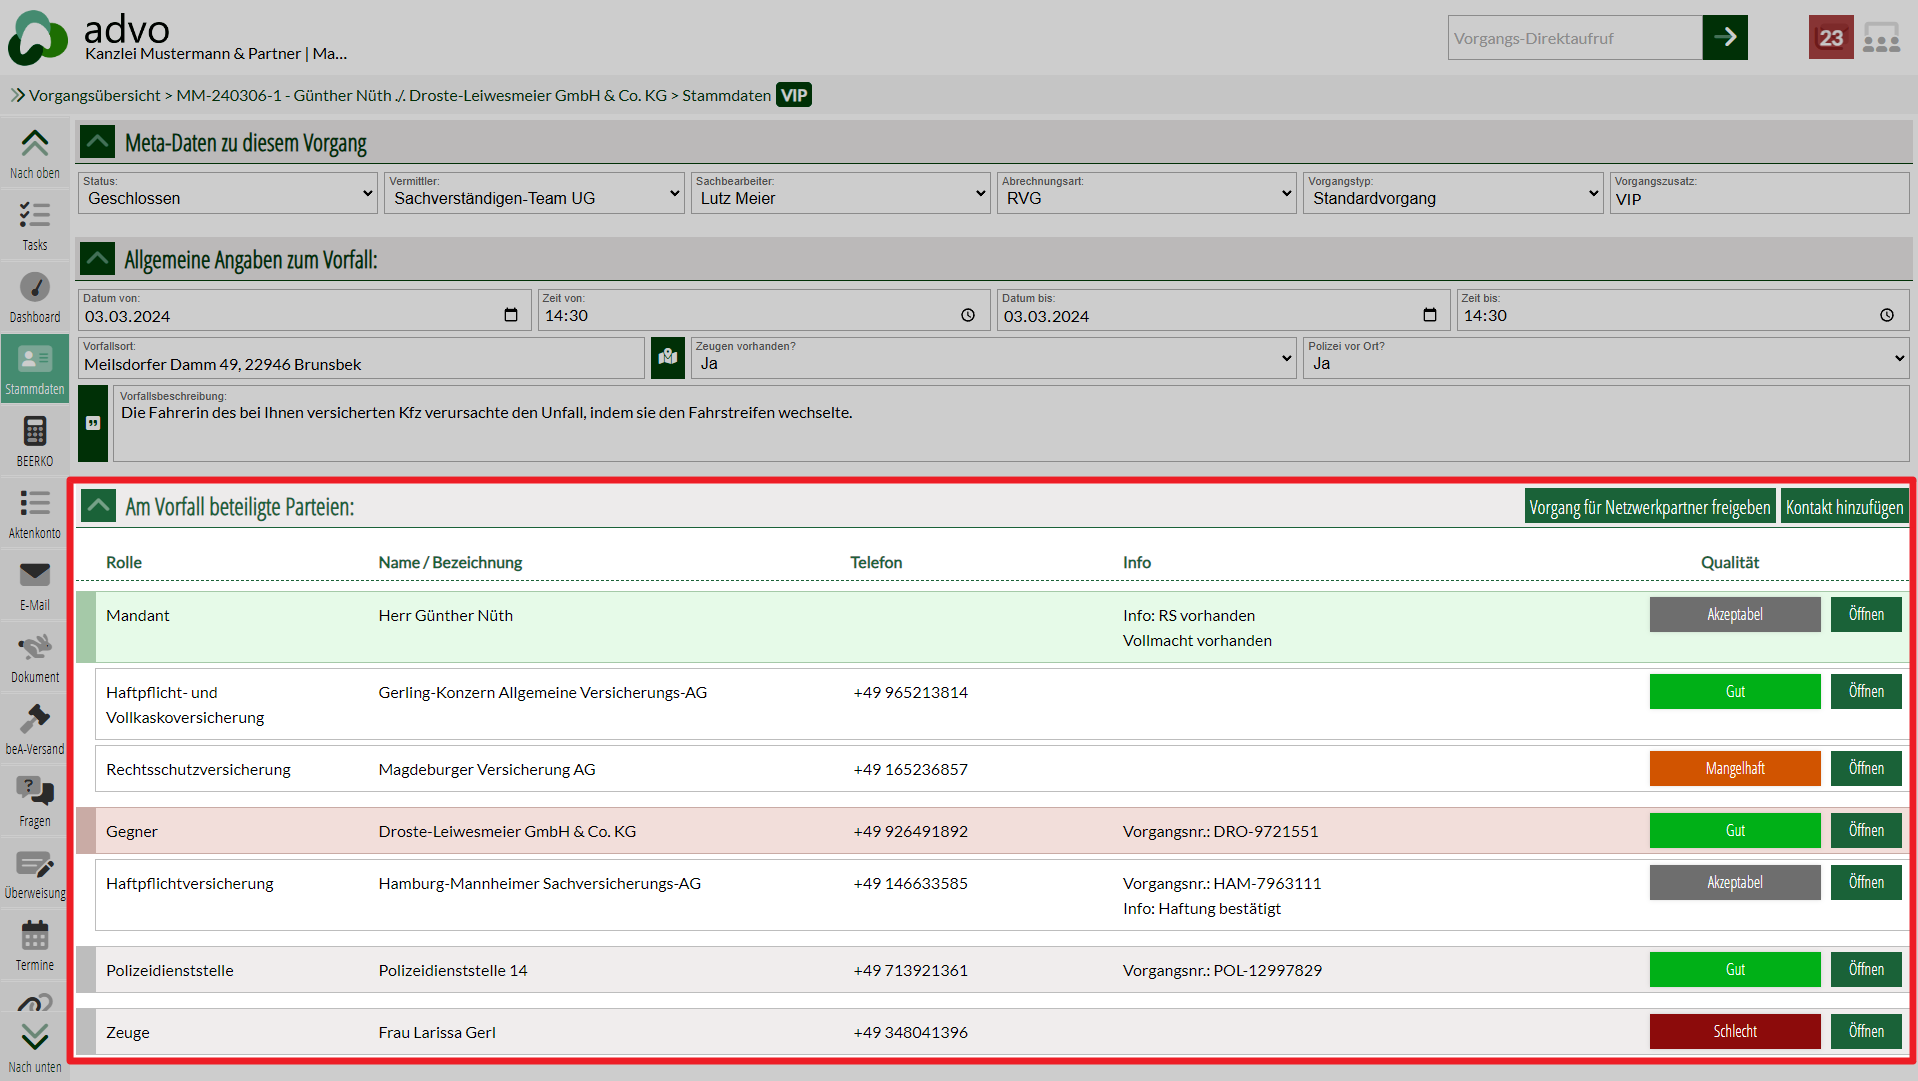Open the BEERKO calculator icon
Viewport: 1918px width, 1081px height.
[x=35, y=441]
